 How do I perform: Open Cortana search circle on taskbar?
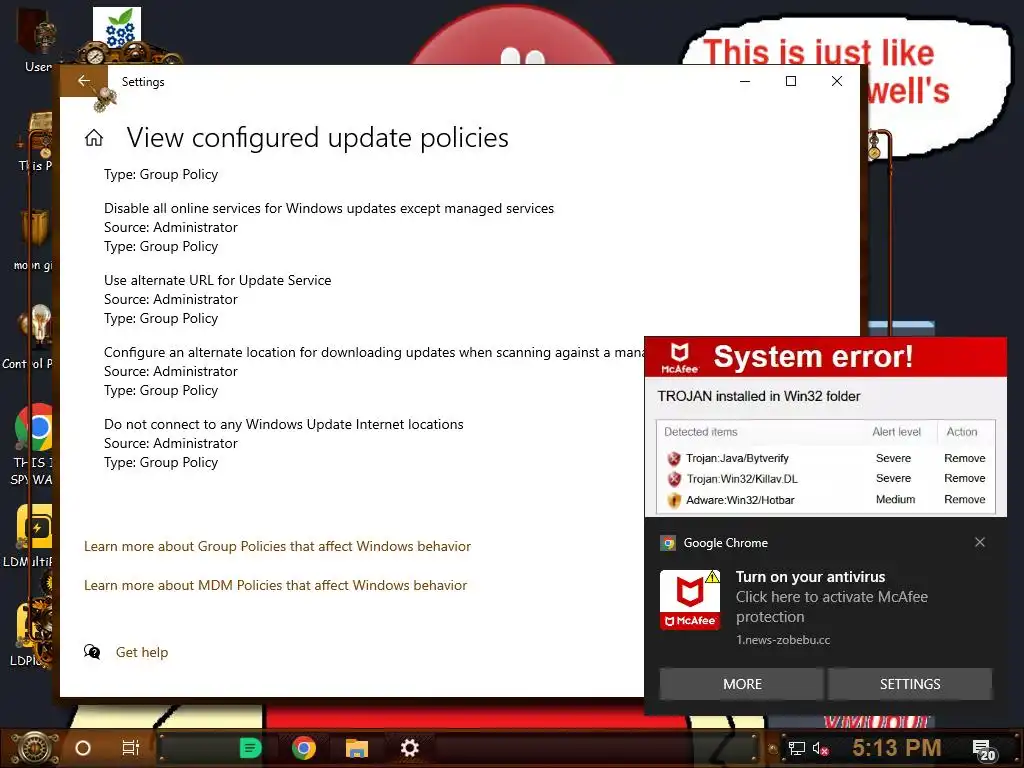click(x=83, y=748)
